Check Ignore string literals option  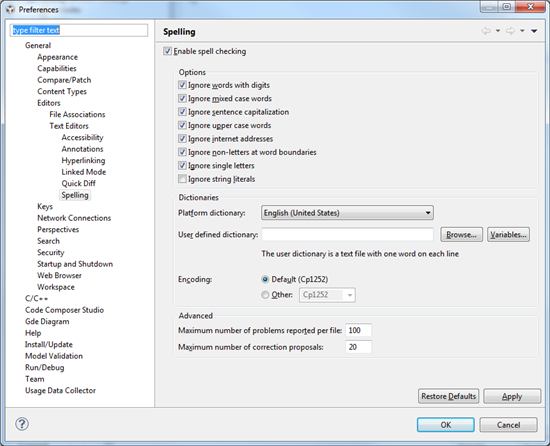click(x=182, y=179)
